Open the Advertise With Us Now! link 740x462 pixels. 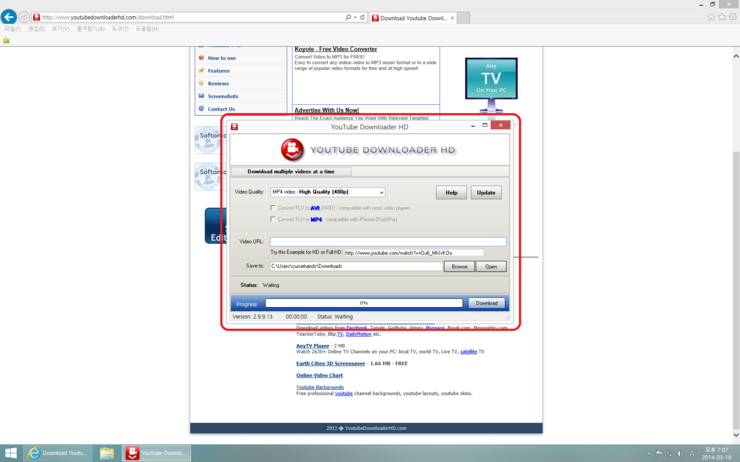pyautogui.click(x=327, y=110)
